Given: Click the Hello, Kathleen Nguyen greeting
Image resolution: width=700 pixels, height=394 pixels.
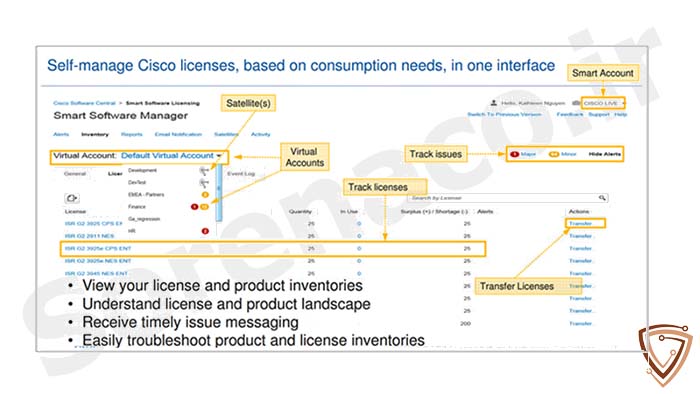Looking at the screenshot, I should coord(533,103).
